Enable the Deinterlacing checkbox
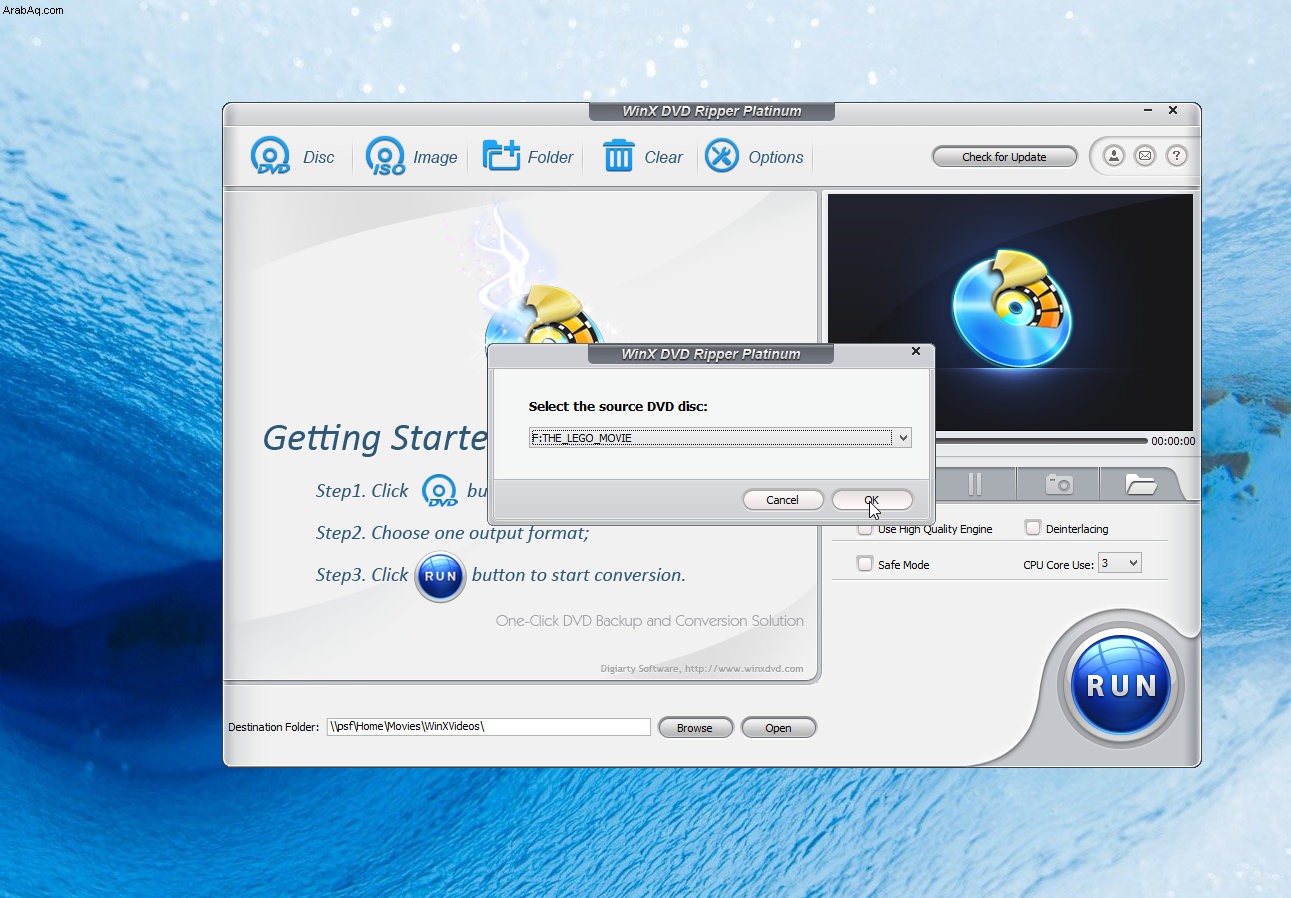 (x=1033, y=528)
